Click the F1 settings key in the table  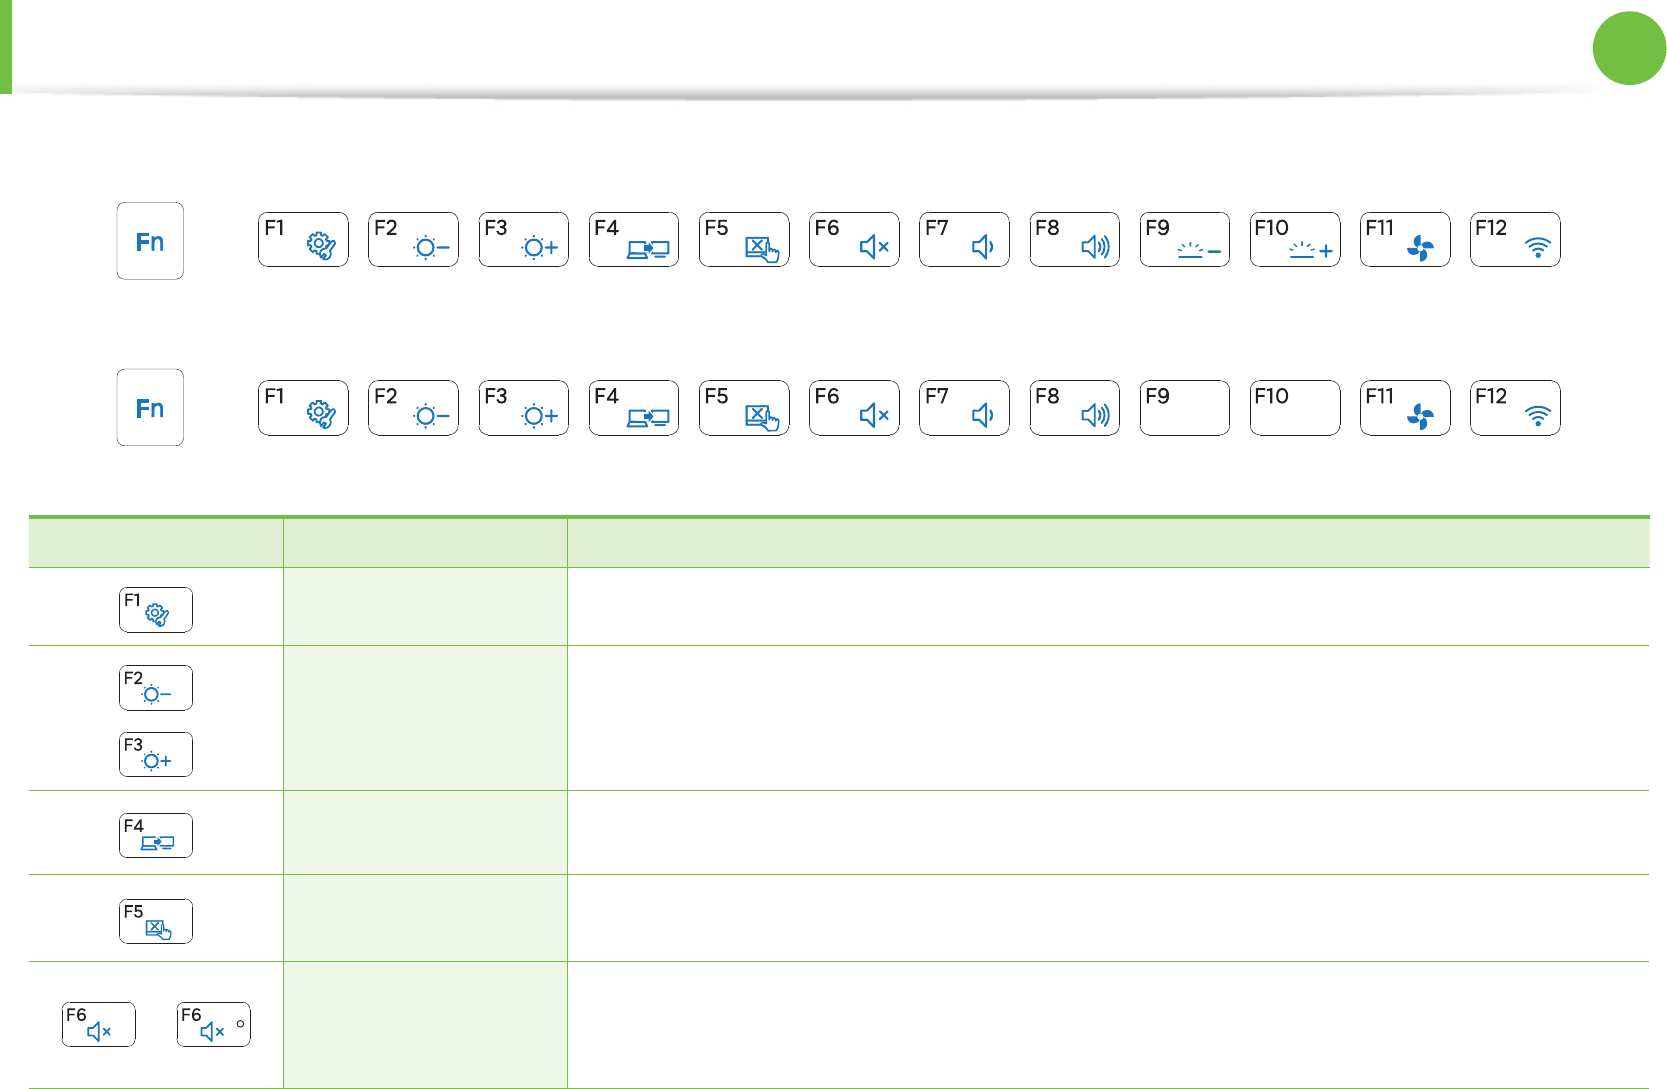click(155, 610)
